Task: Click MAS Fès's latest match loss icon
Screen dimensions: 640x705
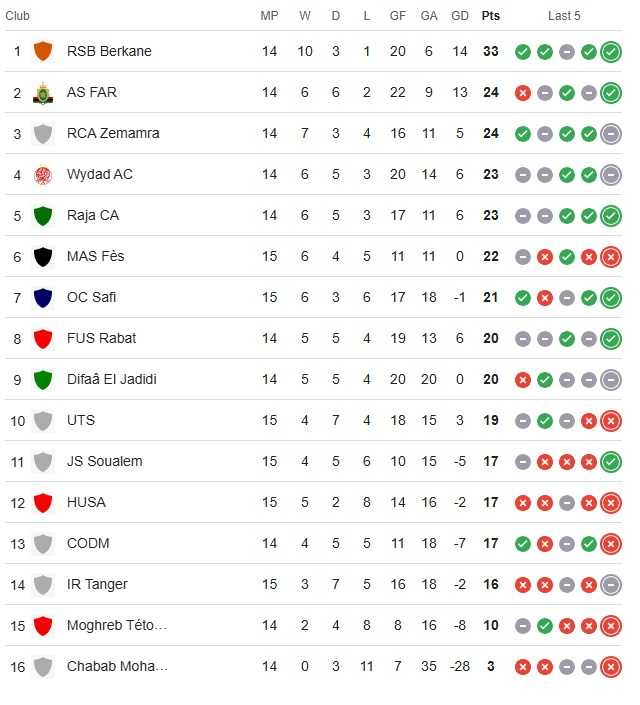Action: [x=611, y=257]
